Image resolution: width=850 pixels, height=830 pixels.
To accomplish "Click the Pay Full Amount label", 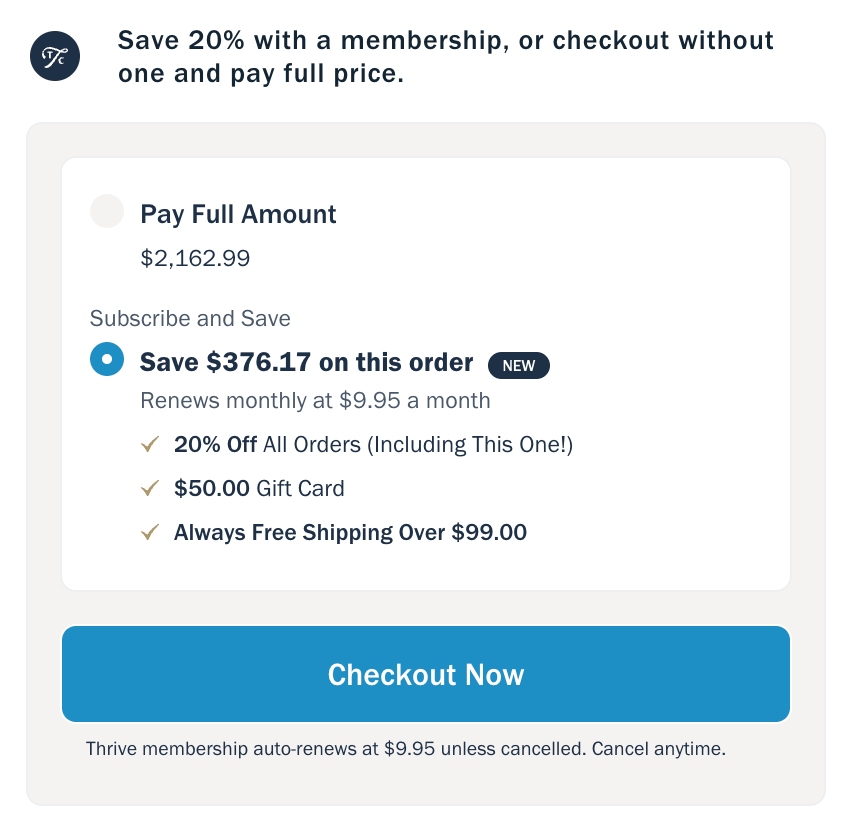I will pyautogui.click(x=238, y=214).
